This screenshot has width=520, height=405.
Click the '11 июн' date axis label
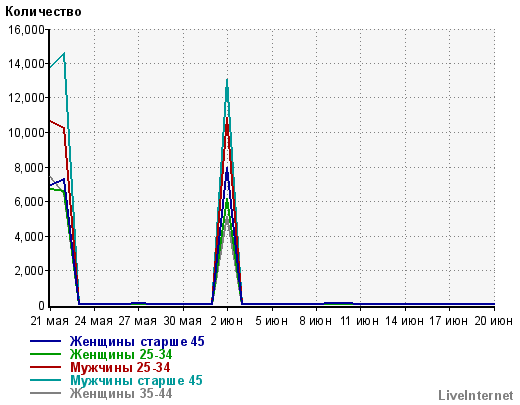point(359,321)
